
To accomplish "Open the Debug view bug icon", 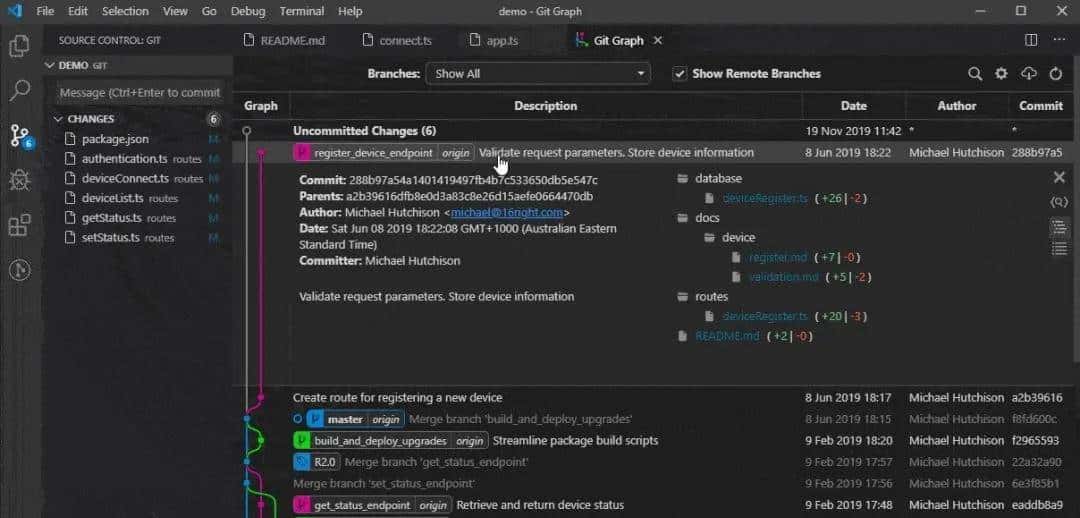I will click(19, 180).
